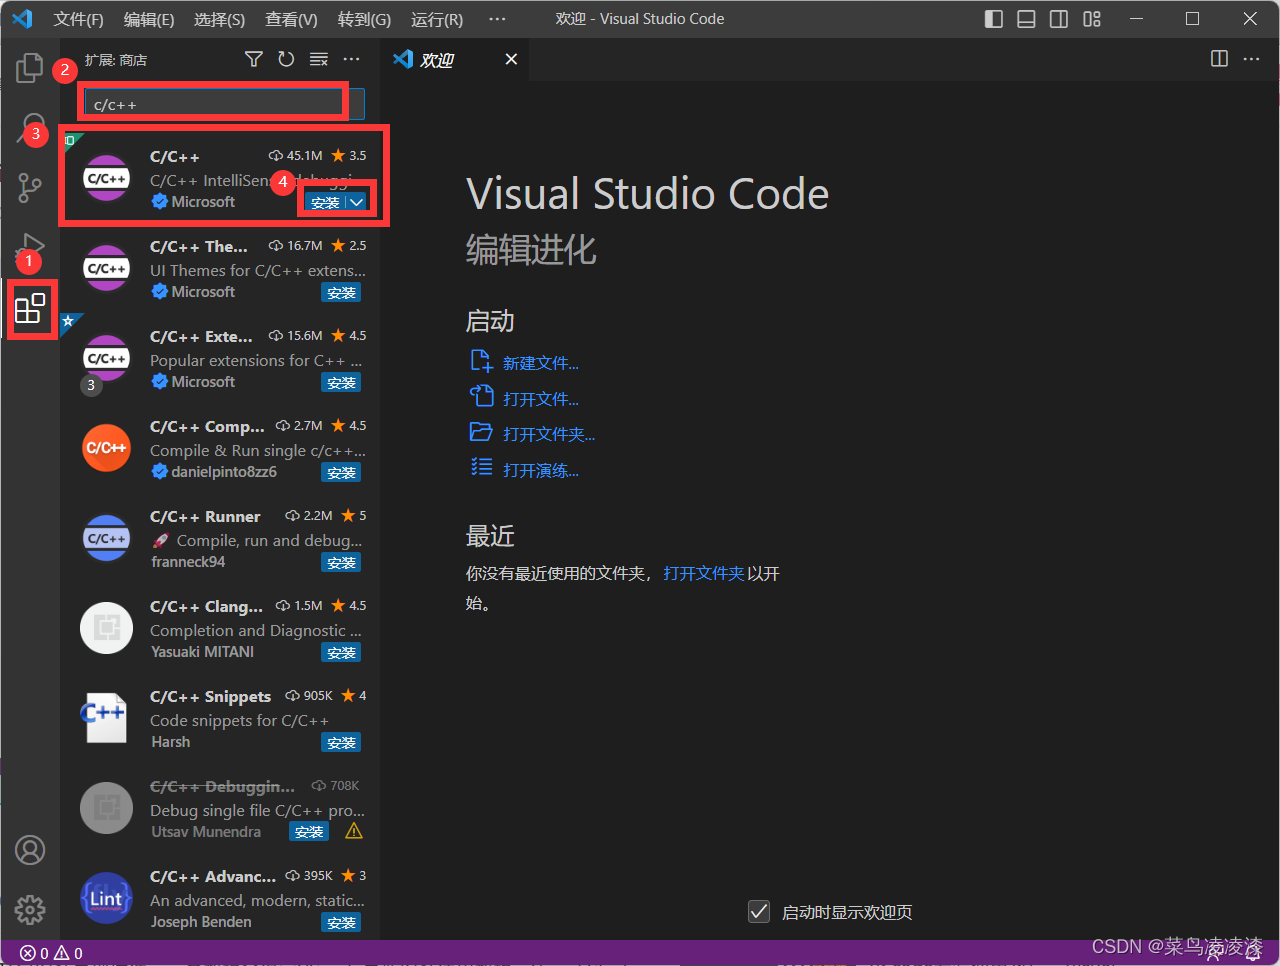The width and height of the screenshot is (1280, 966).
Task: Select C/C++ Extension Pack title
Action: pos(201,336)
